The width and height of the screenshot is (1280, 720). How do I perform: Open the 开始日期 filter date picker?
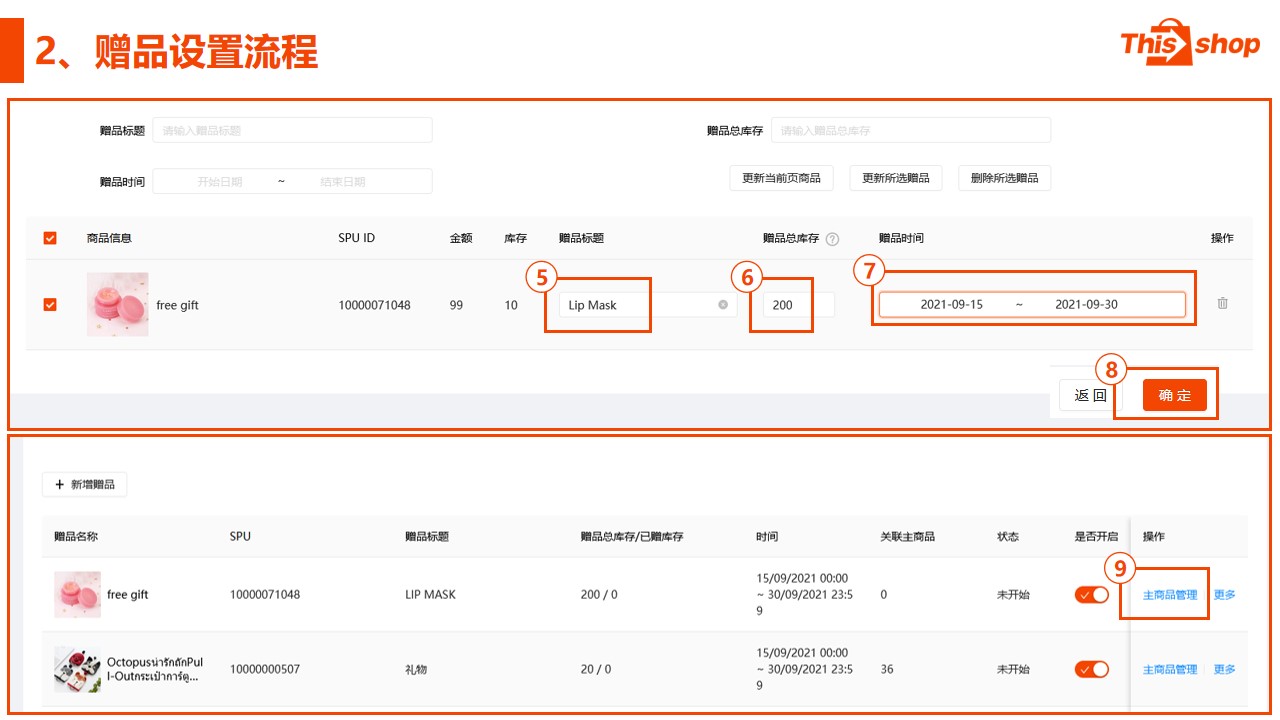[219, 182]
